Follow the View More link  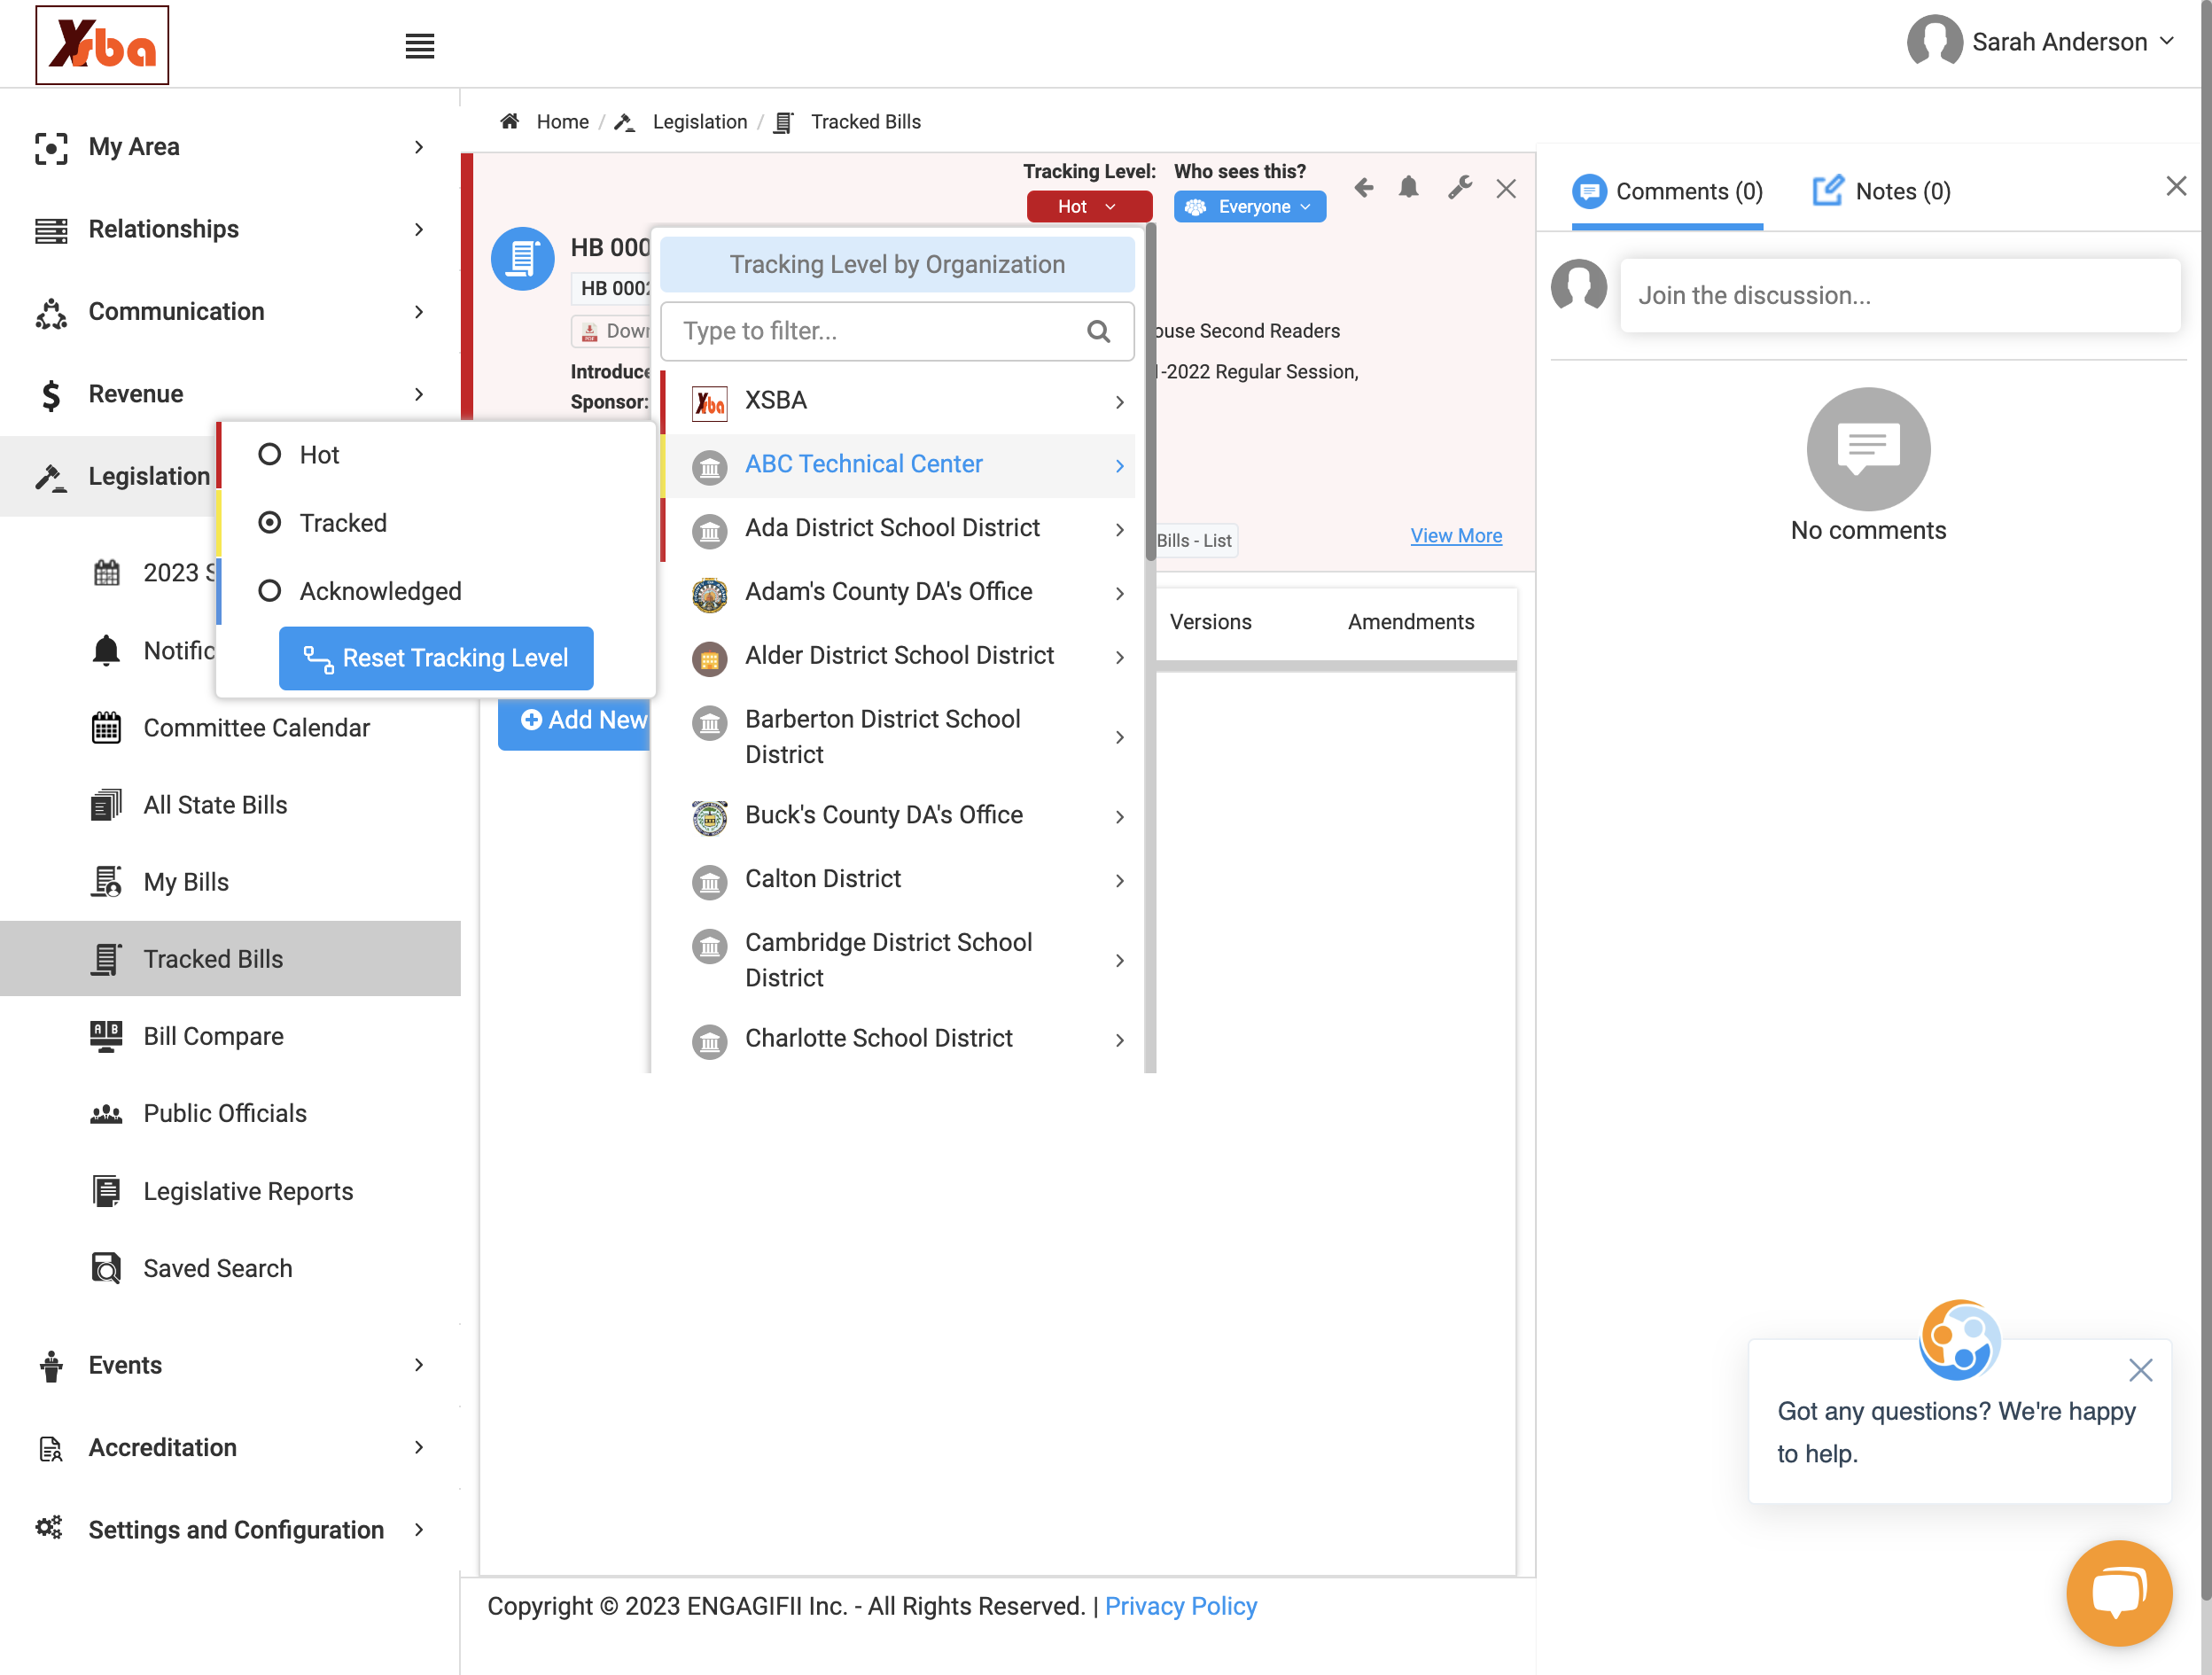click(1455, 536)
